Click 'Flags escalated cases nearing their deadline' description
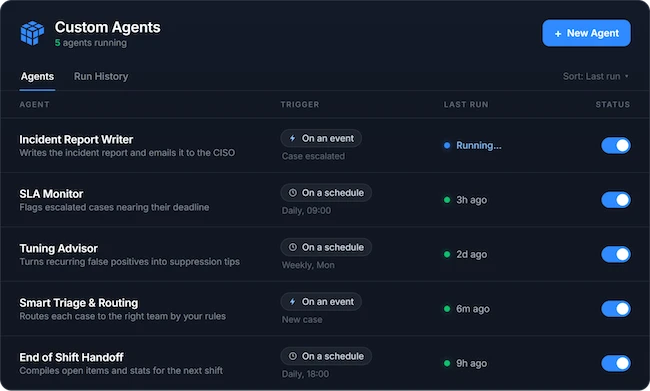The height and width of the screenshot is (391, 650). [x=114, y=207]
